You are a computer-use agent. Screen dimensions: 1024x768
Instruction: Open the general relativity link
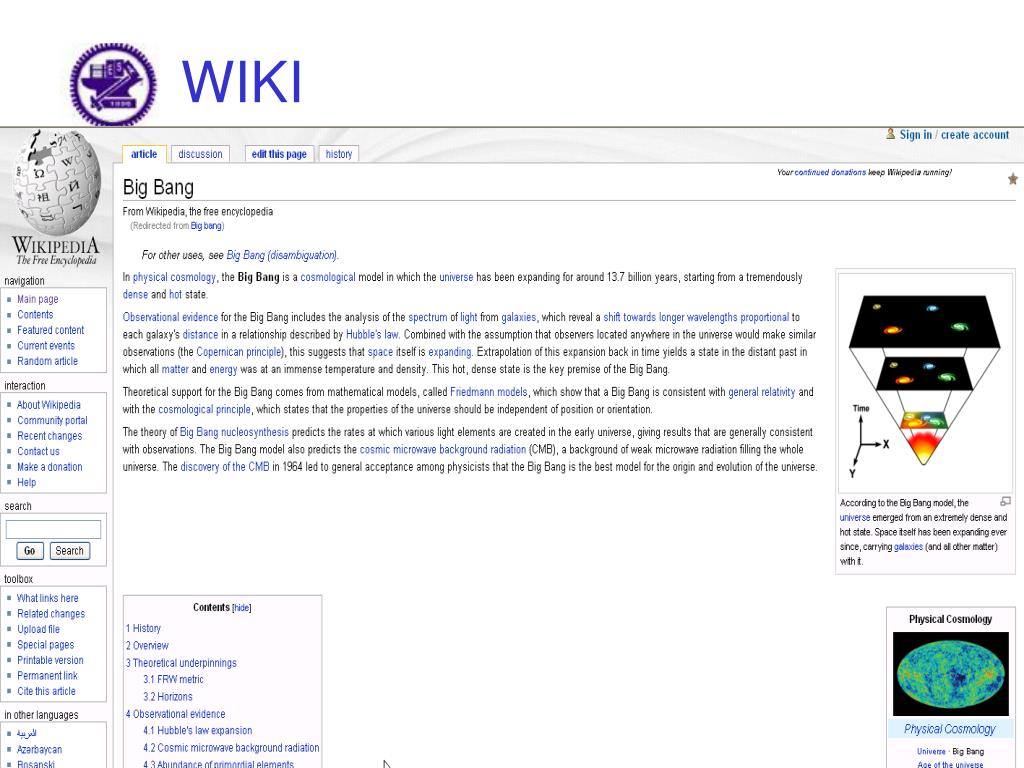pyautogui.click(x=761, y=392)
